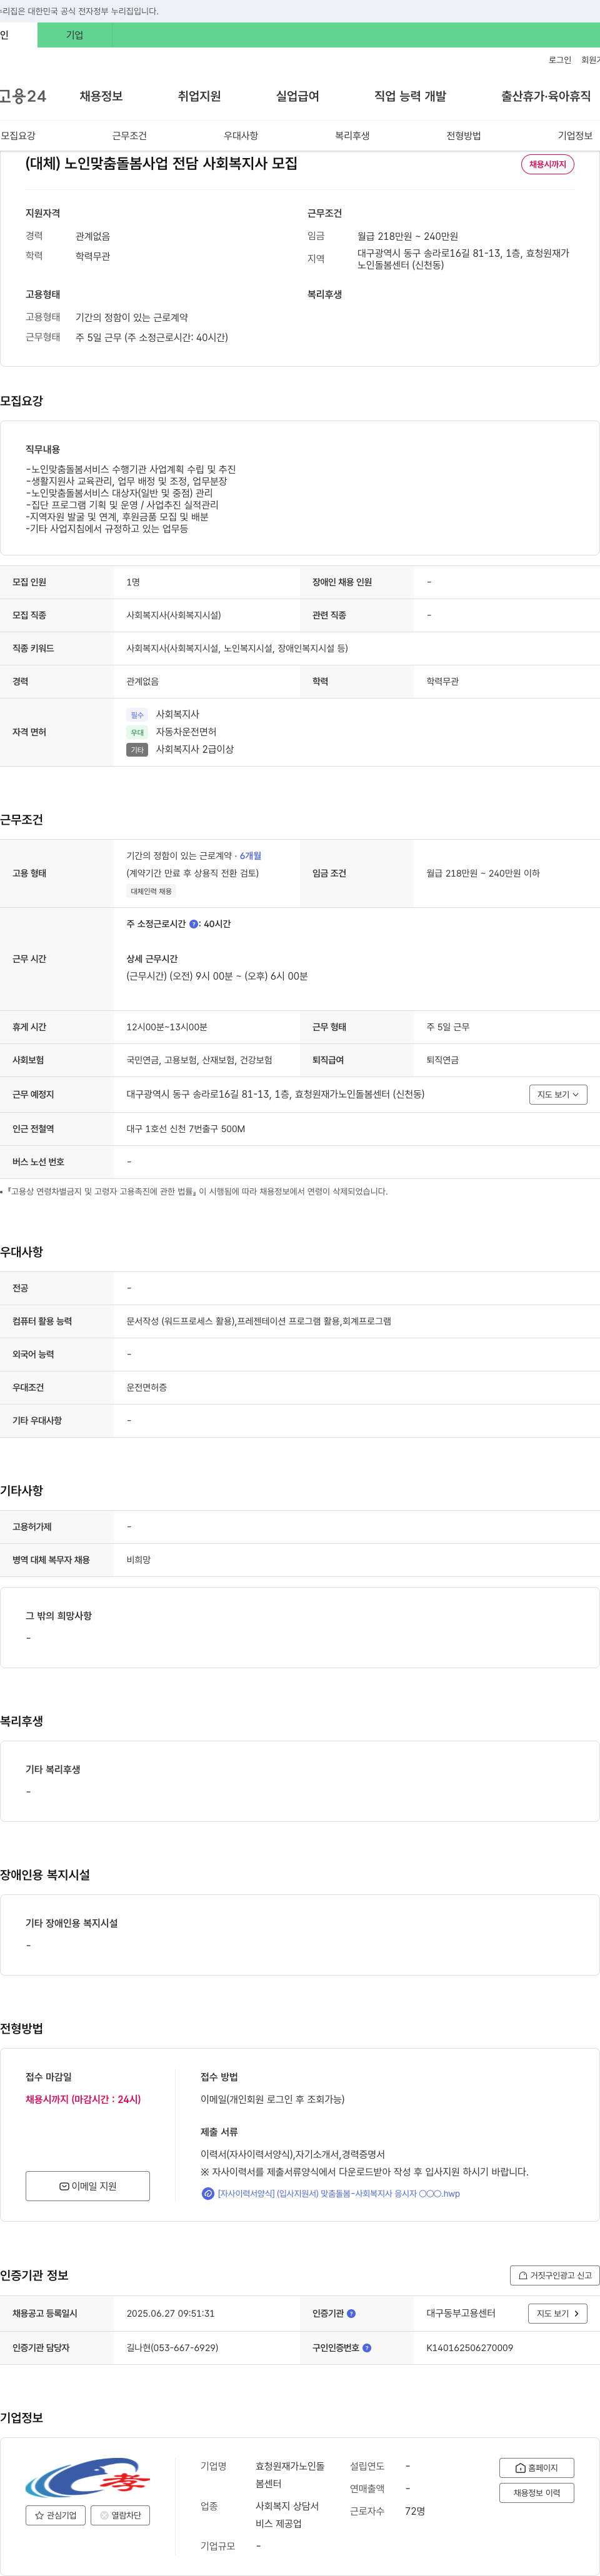
Task: Click the 우대 qualification tag
Action: point(137,732)
